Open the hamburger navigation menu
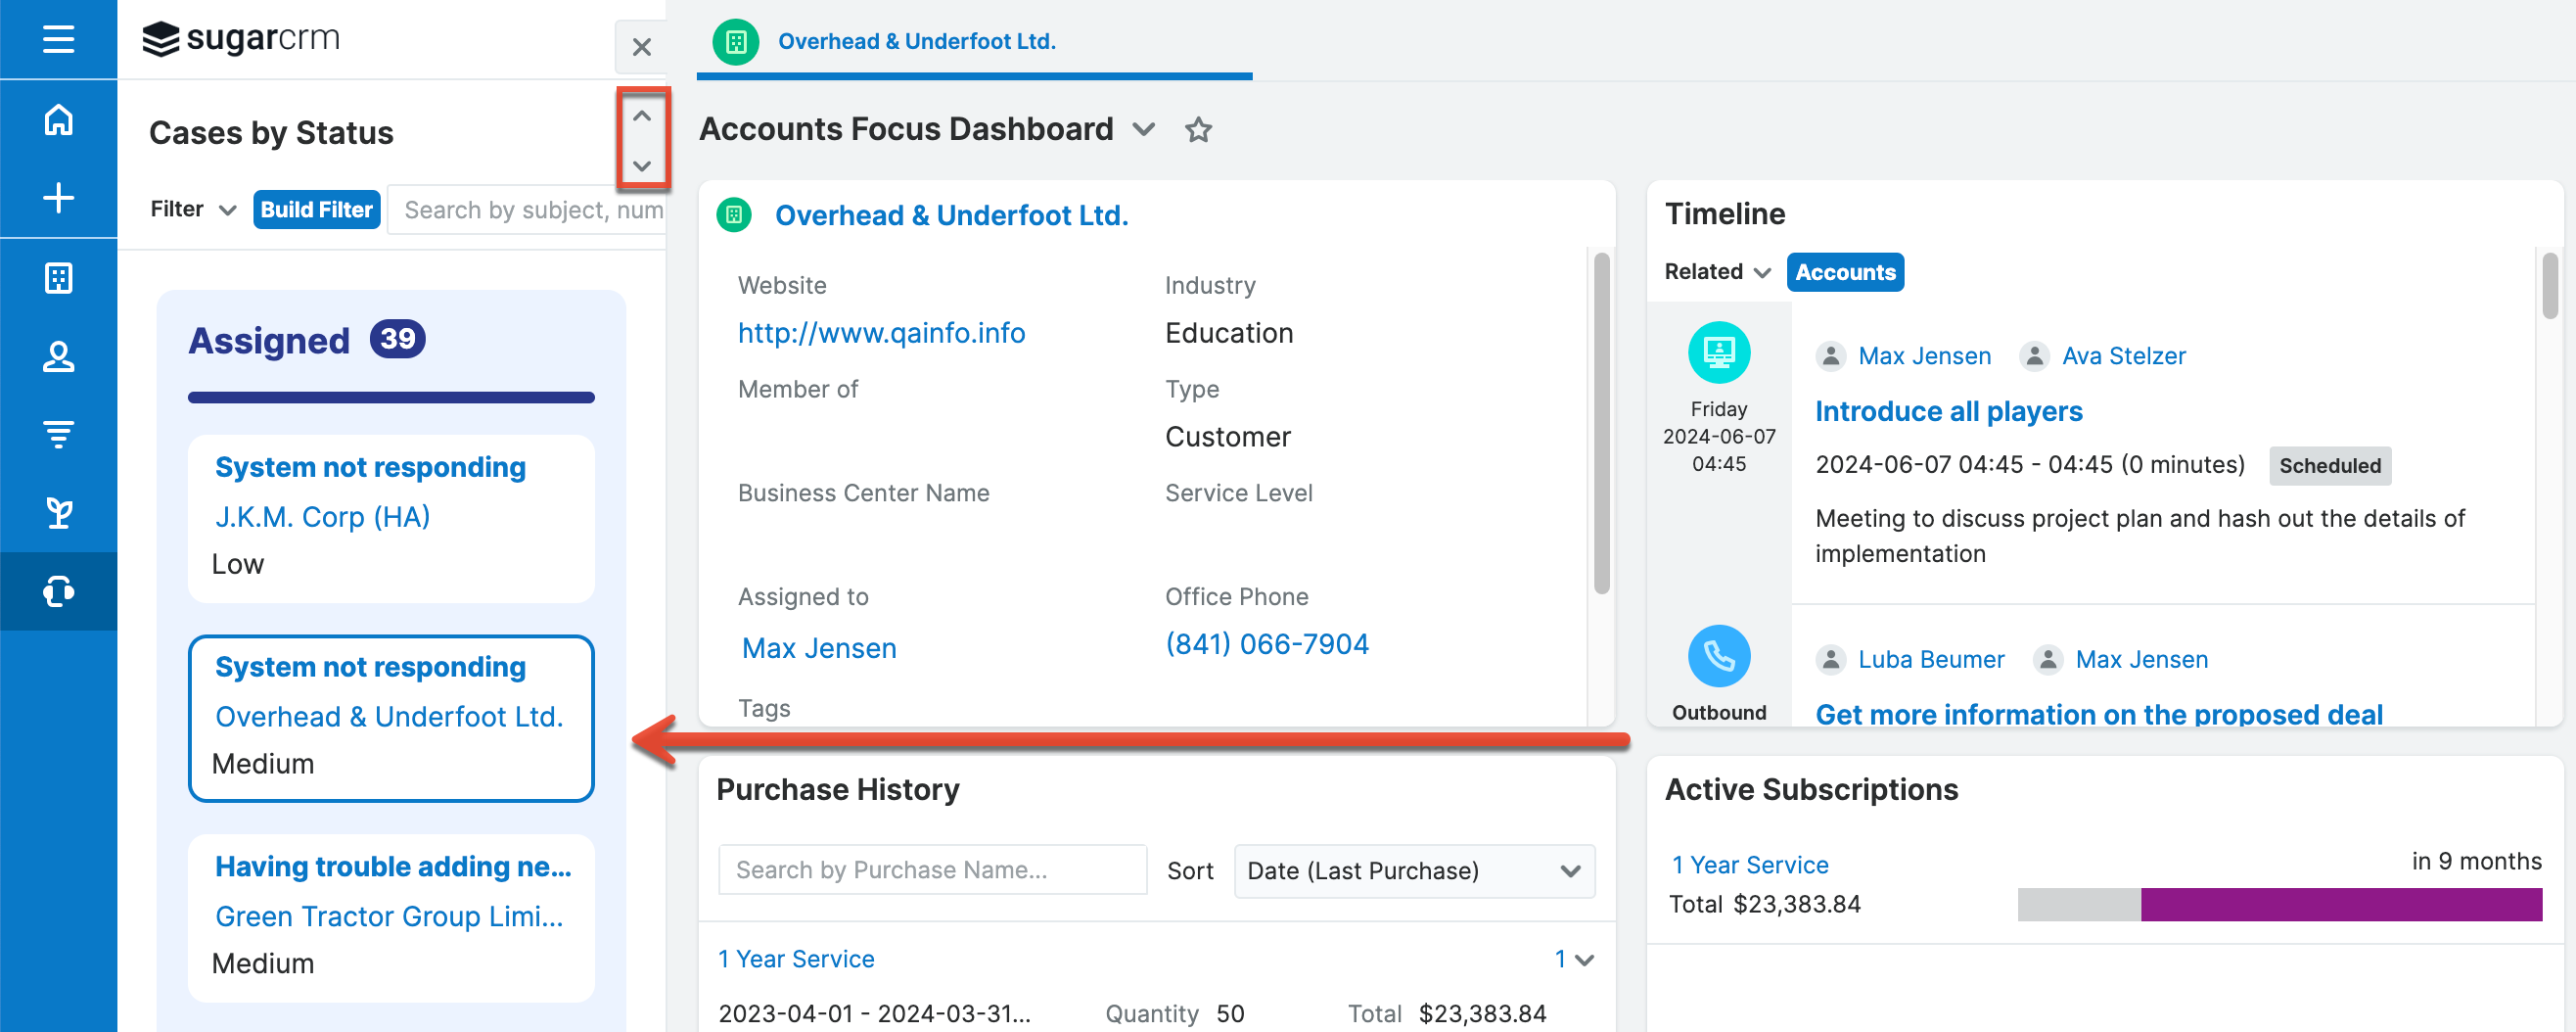This screenshot has width=2576, height=1032. [x=58, y=39]
